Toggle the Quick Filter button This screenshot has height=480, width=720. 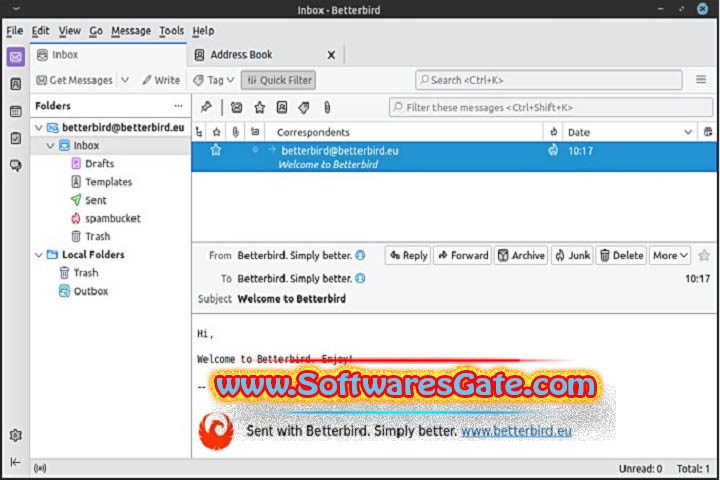[x=278, y=80]
